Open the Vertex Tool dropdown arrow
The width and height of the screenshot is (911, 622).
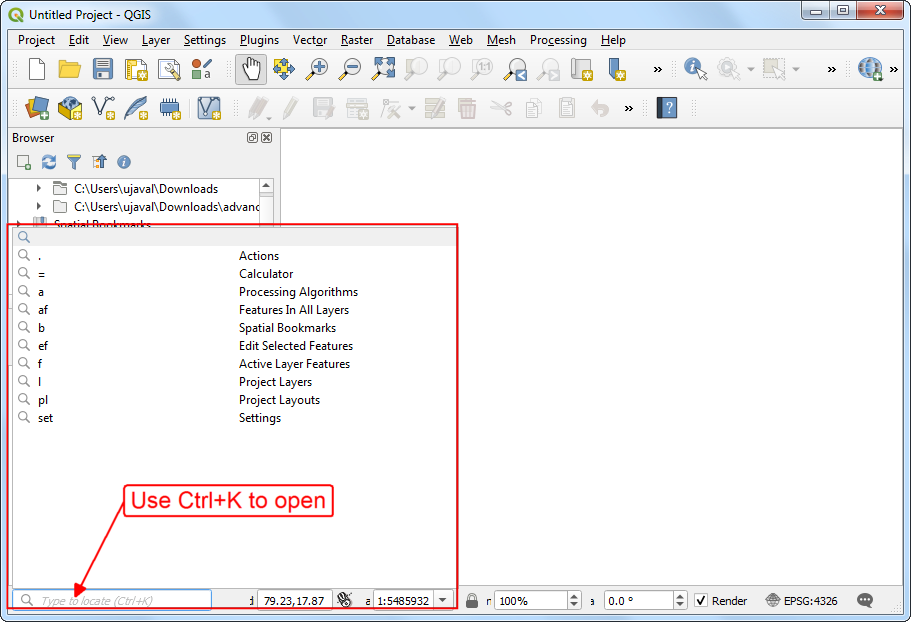click(412, 109)
